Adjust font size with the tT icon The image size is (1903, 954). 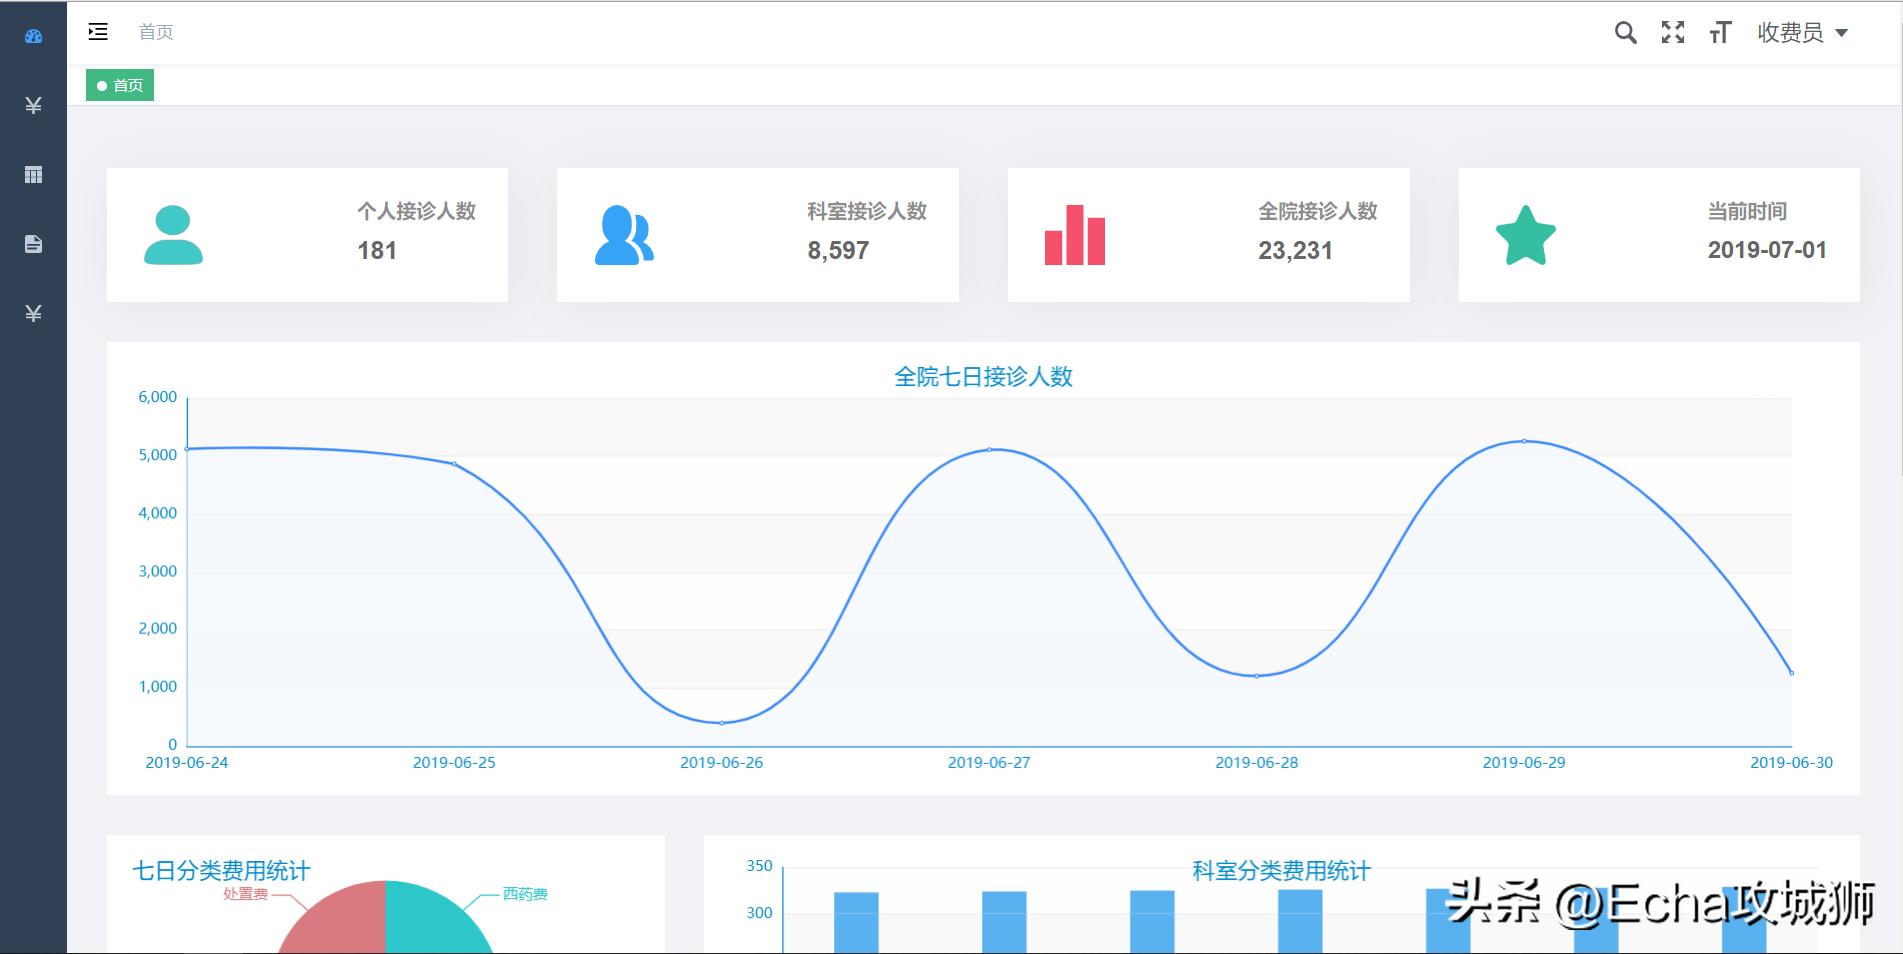click(x=1719, y=32)
